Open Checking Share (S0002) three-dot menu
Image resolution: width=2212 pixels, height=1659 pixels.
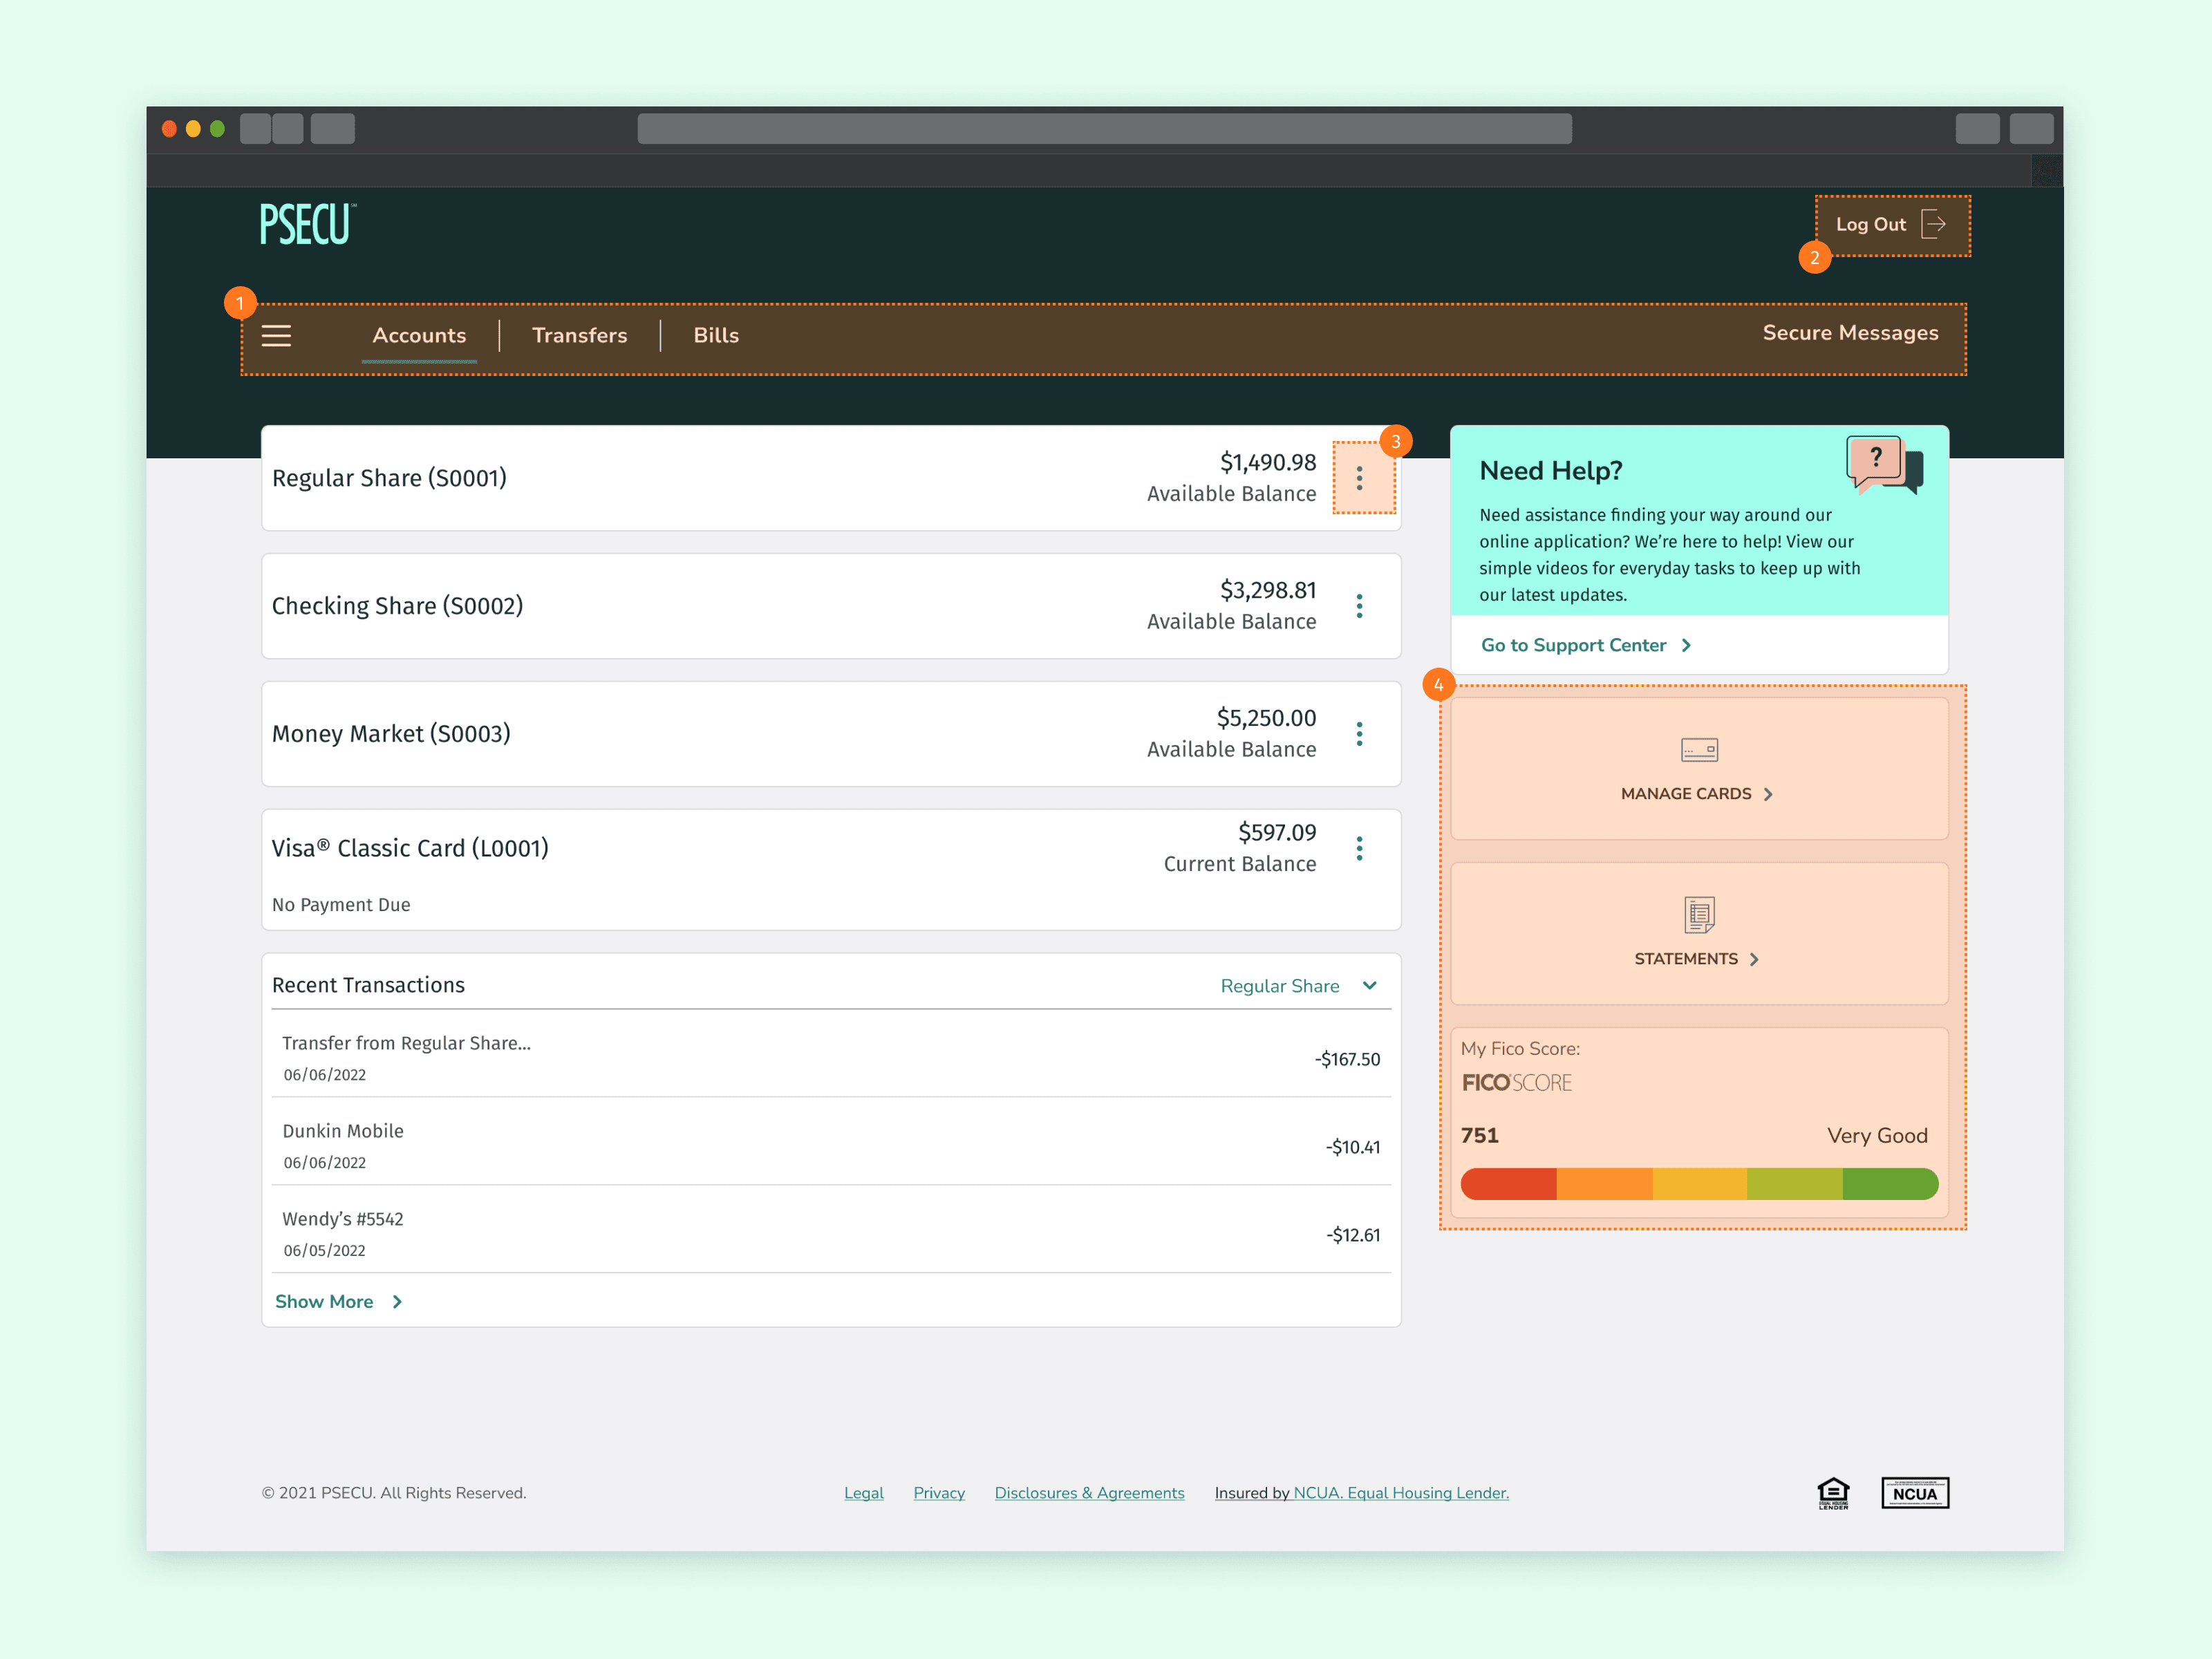pyautogui.click(x=1359, y=606)
